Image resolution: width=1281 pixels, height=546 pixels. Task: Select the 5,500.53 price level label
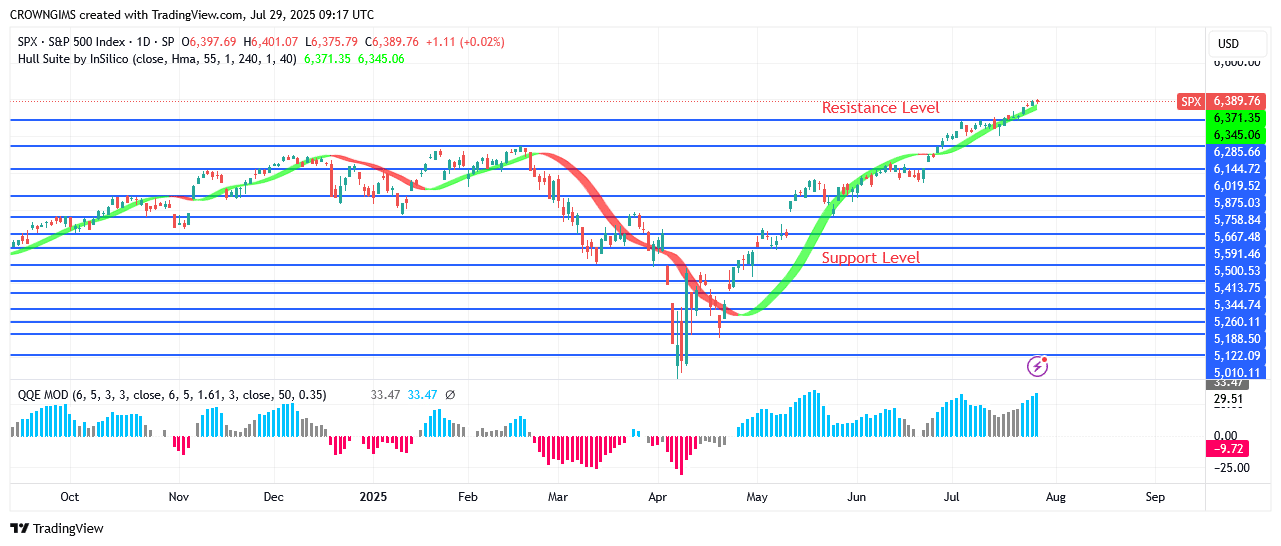(1237, 271)
